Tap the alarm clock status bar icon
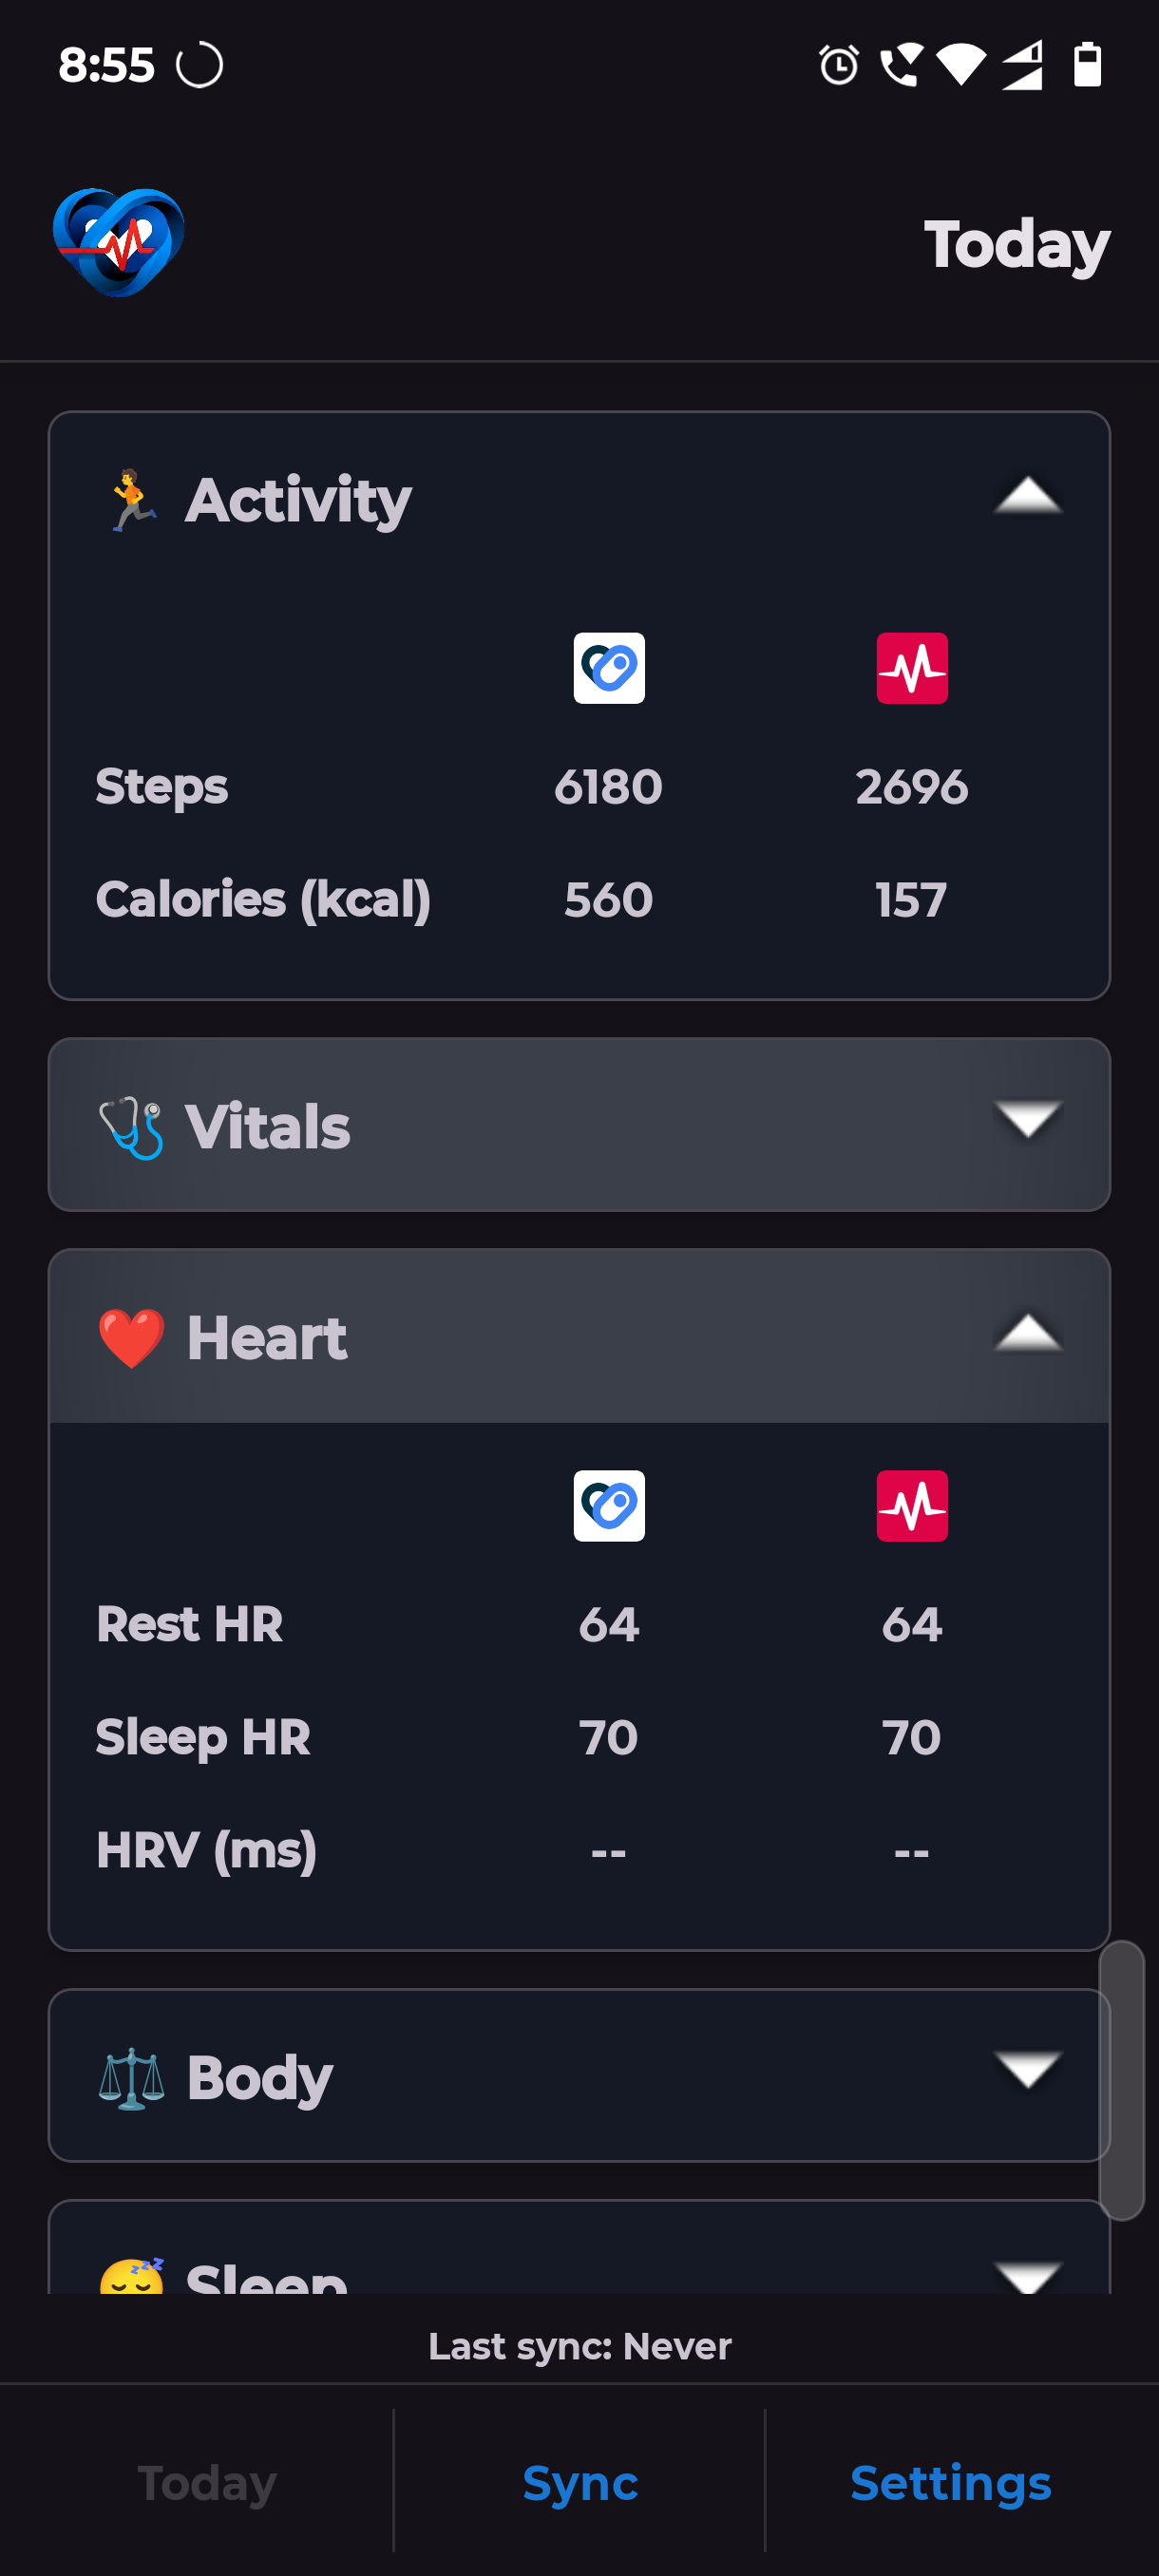The image size is (1159, 2576). click(x=838, y=66)
